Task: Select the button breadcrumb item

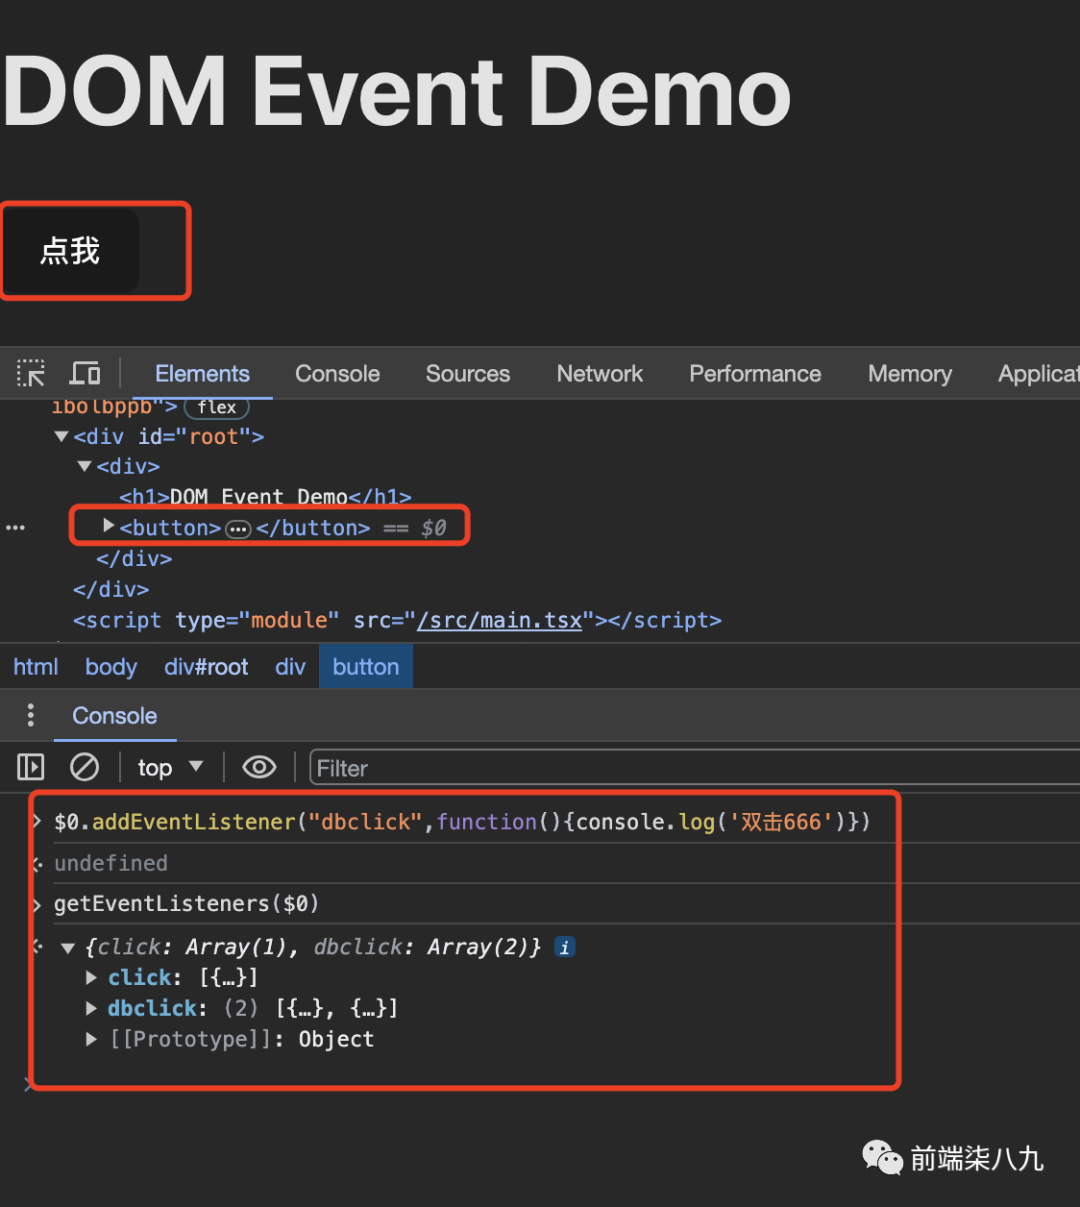Action: point(366,667)
